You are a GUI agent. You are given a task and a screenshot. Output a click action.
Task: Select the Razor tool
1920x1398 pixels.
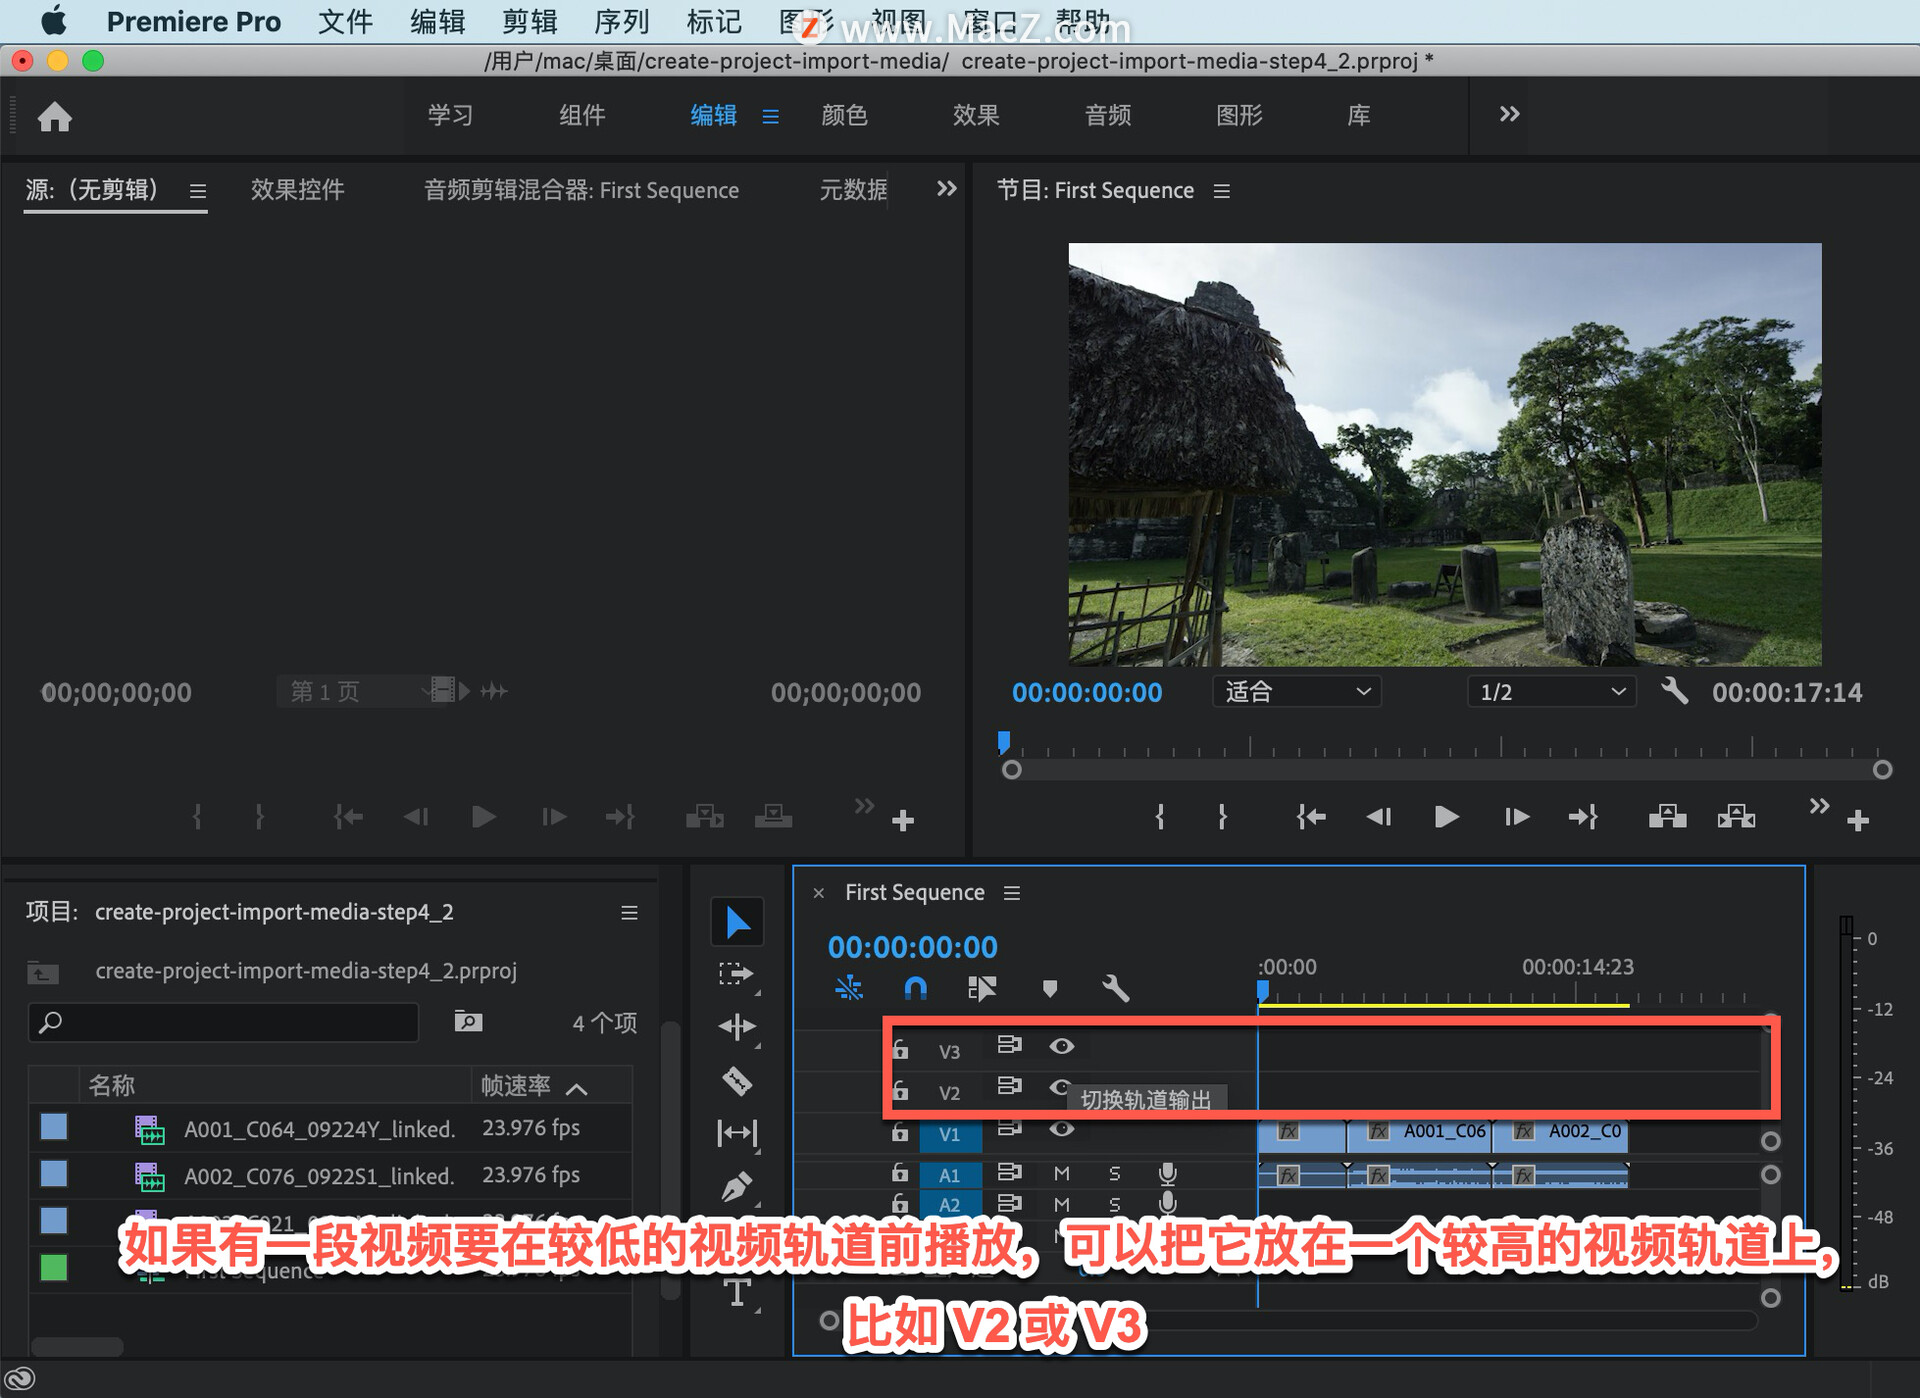click(x=737, y=1080)
